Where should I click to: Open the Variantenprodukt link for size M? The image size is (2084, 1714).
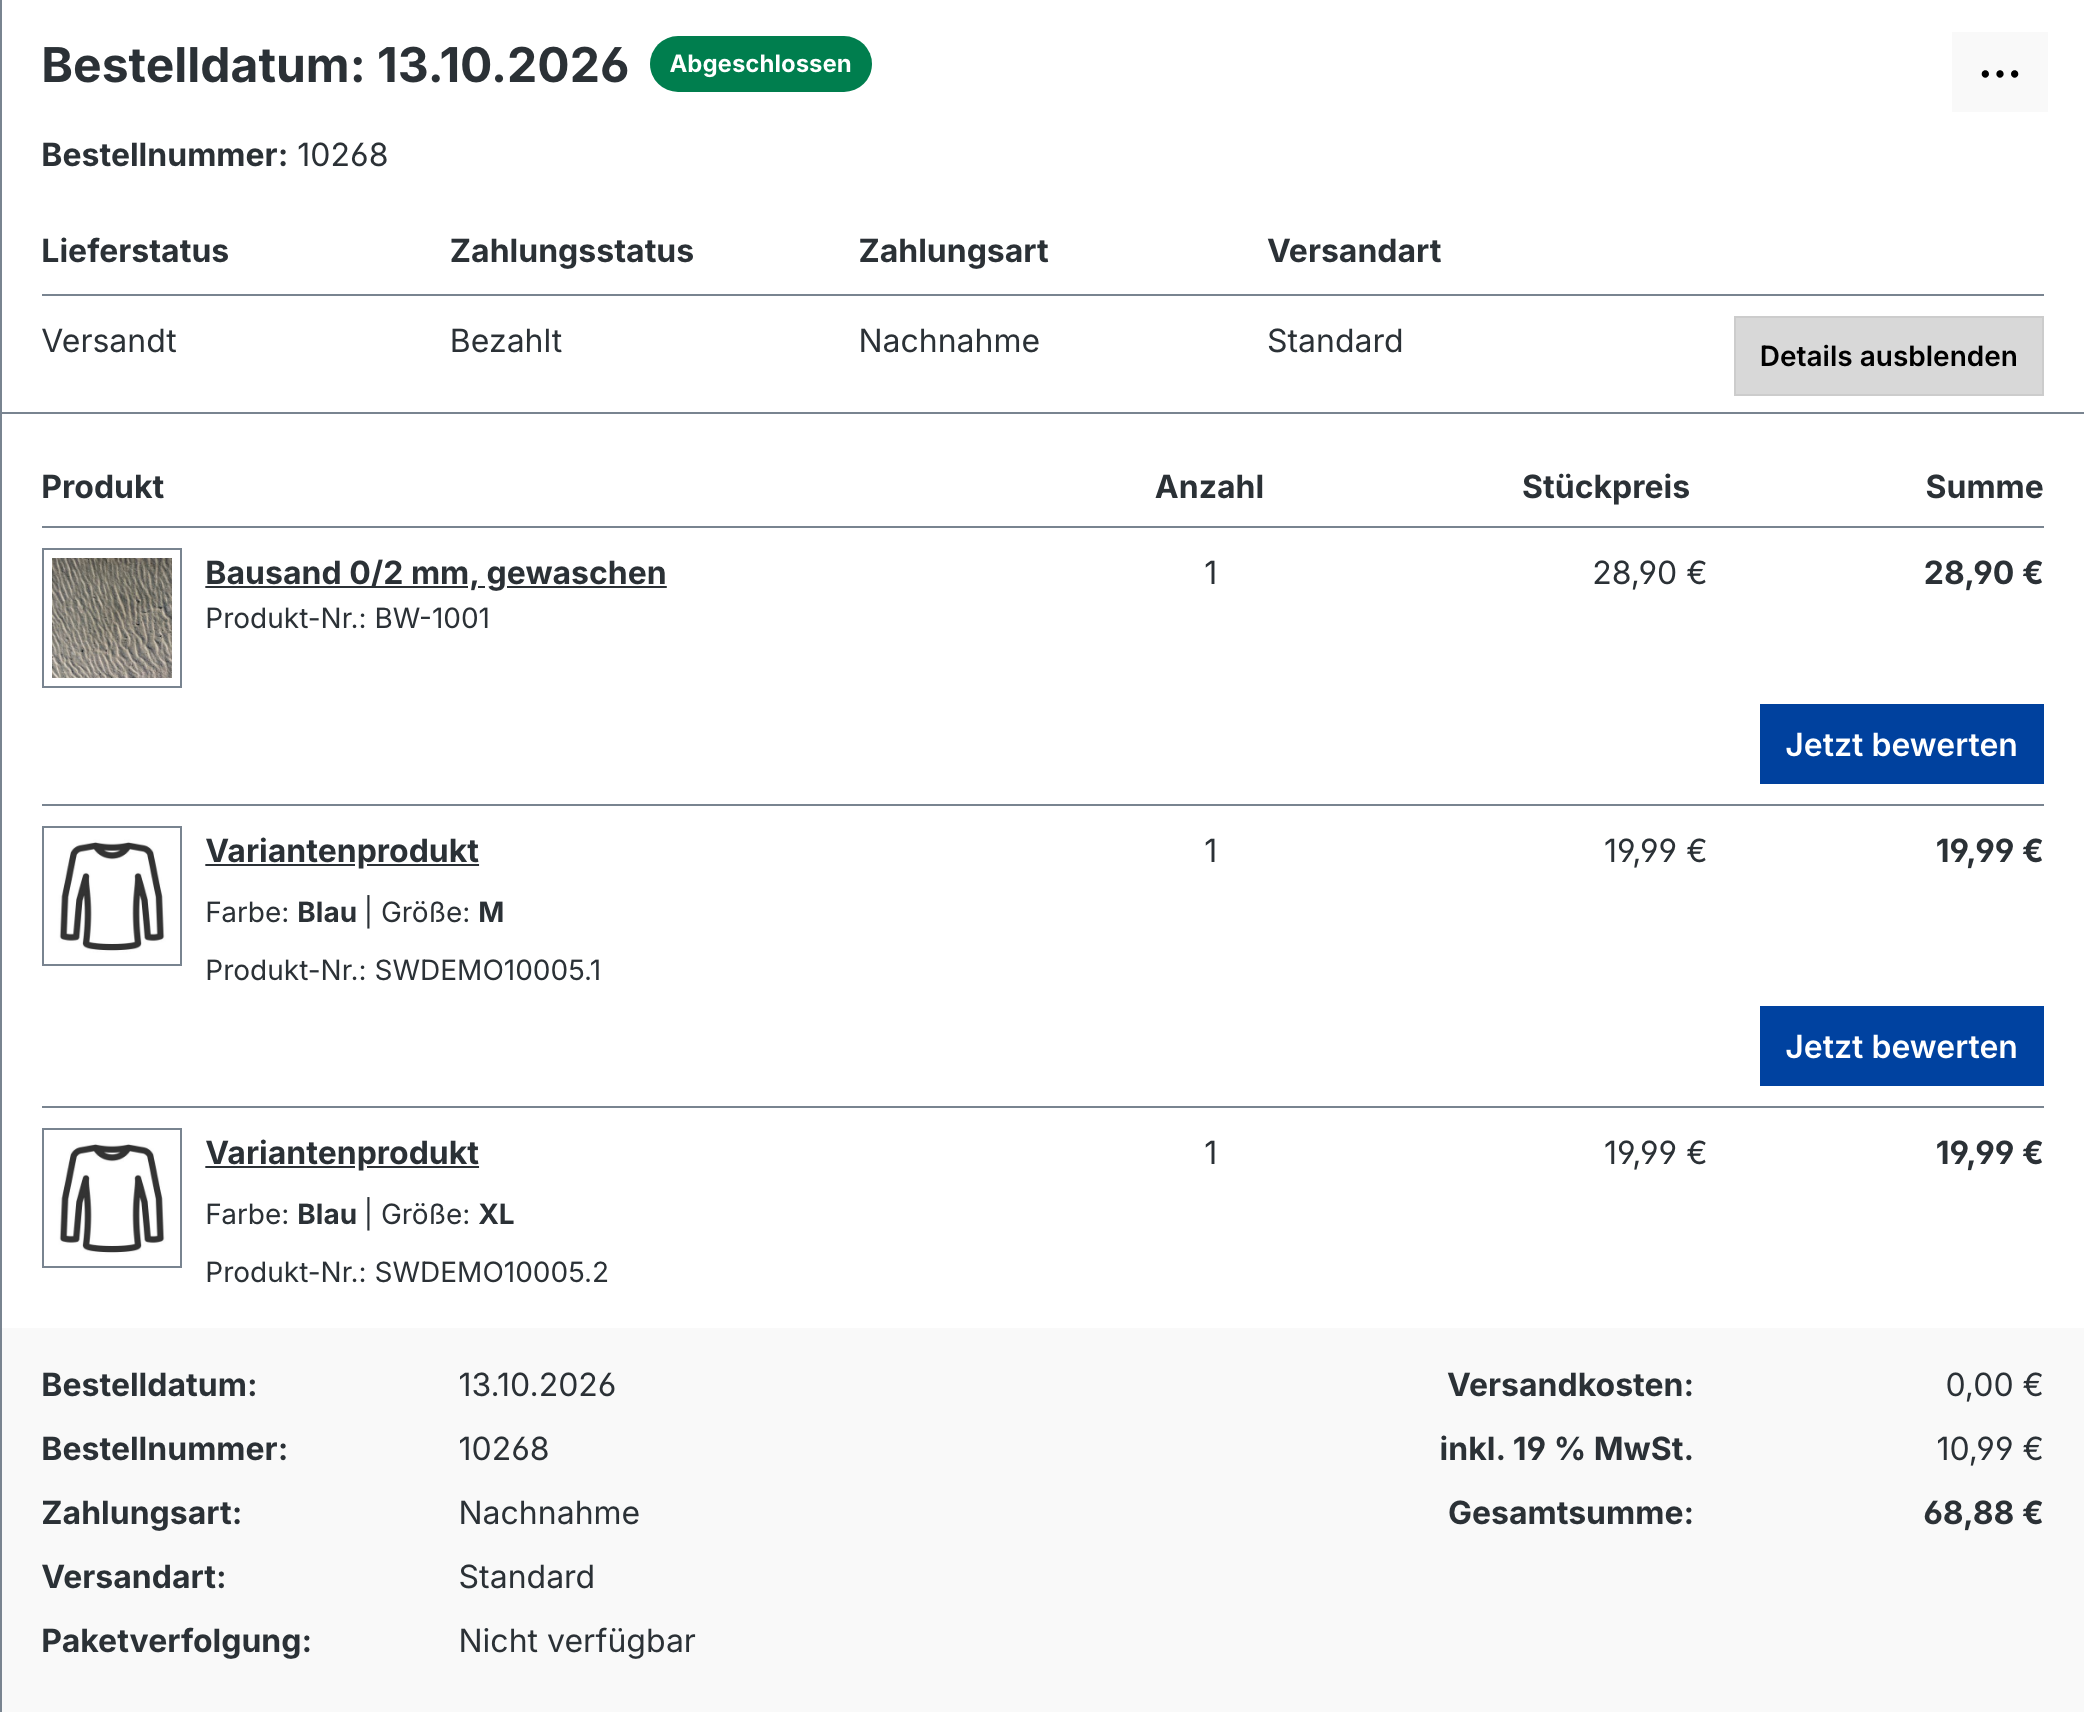342,851
